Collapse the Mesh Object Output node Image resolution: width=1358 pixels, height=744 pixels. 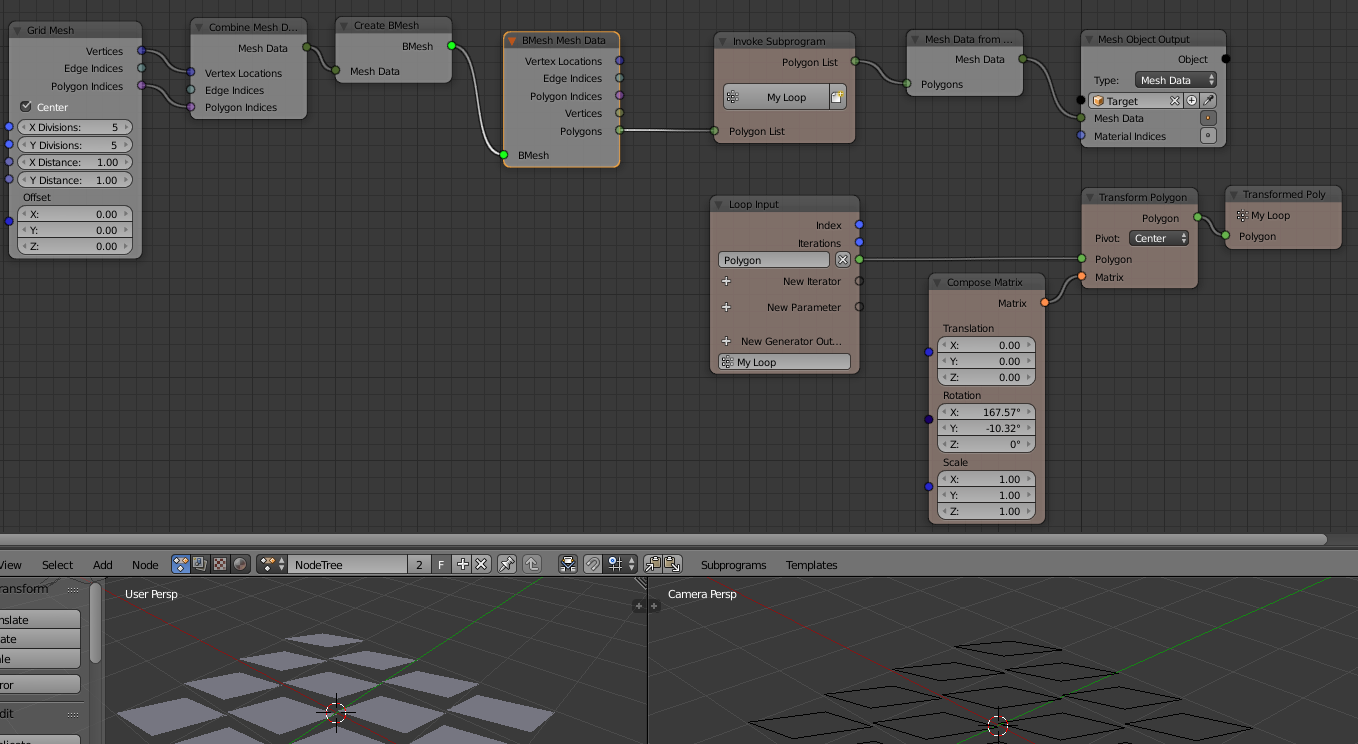[x=1090, y=39]
